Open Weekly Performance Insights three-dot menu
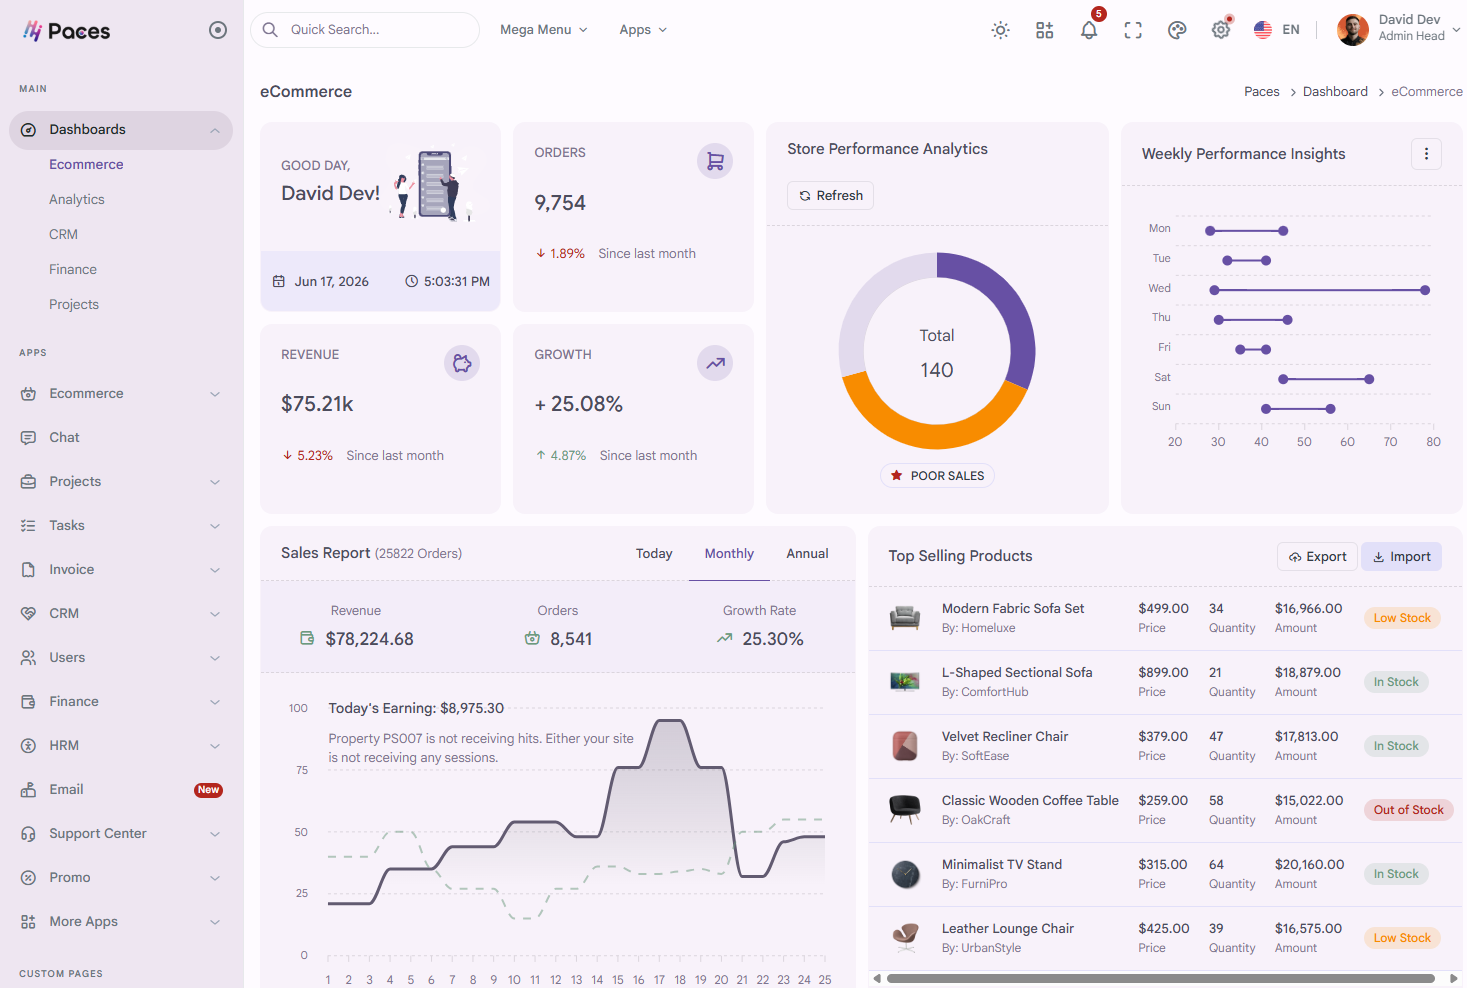Image resolution: width=1467 pixels, height=988 pixels. (x=1426, y=154)
